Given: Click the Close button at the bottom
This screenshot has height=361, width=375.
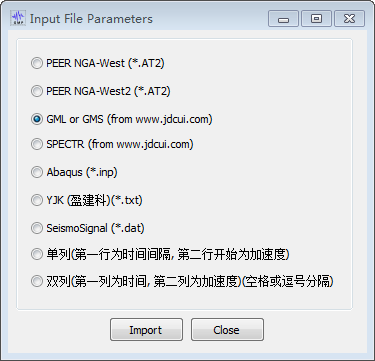Looking at the screenshot, I should pos(227,330).
